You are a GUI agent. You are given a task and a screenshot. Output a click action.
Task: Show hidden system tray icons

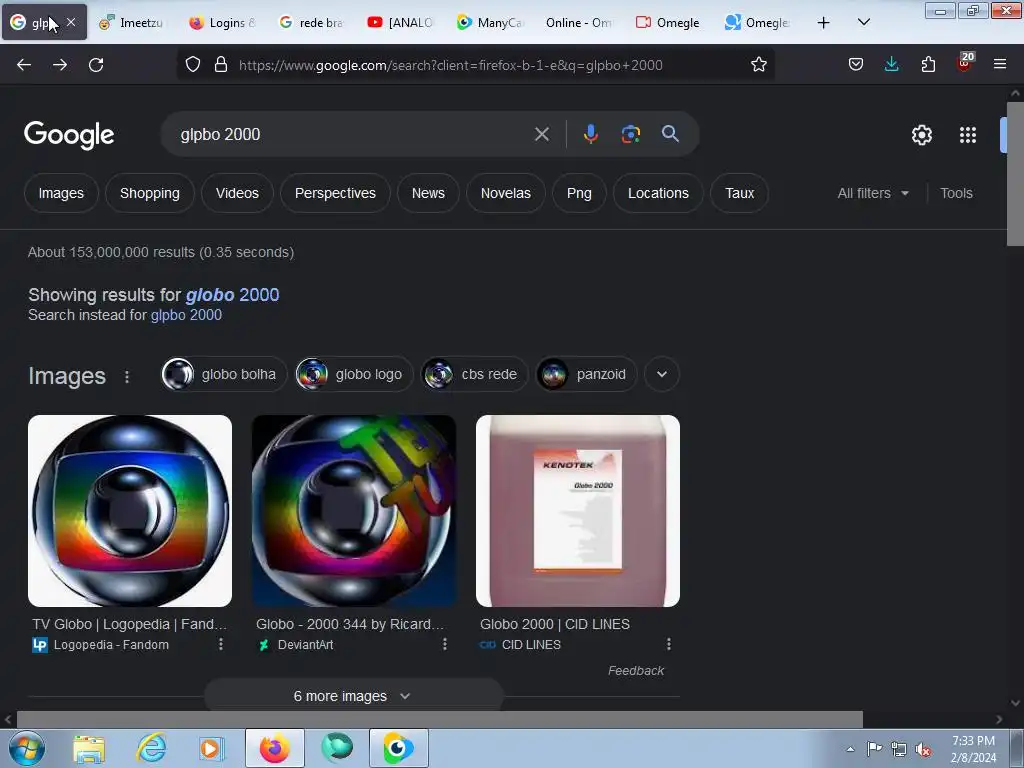[850, 749]
